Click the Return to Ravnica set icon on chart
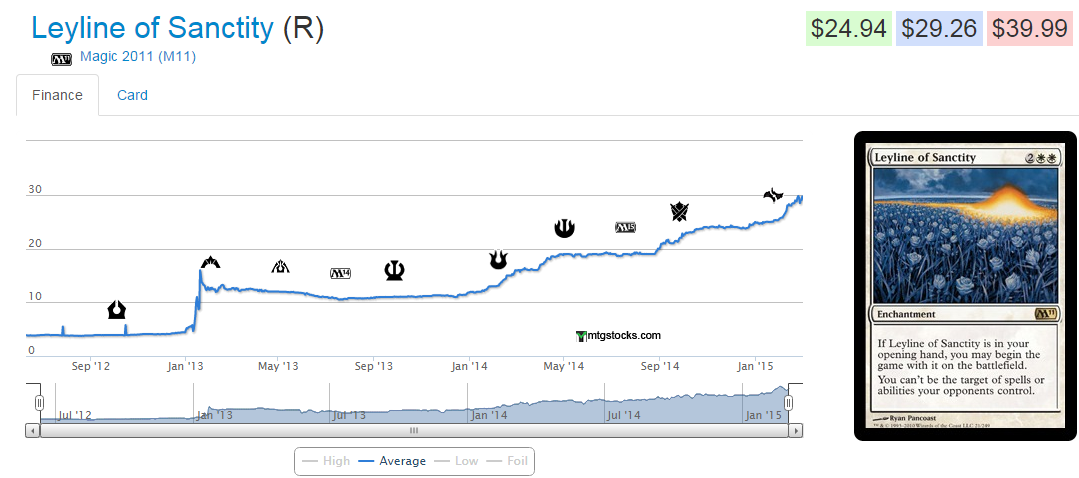 116,309
